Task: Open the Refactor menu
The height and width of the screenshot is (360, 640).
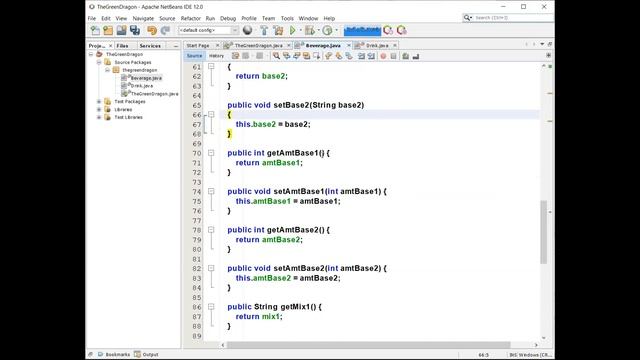Action: point(191,18)
